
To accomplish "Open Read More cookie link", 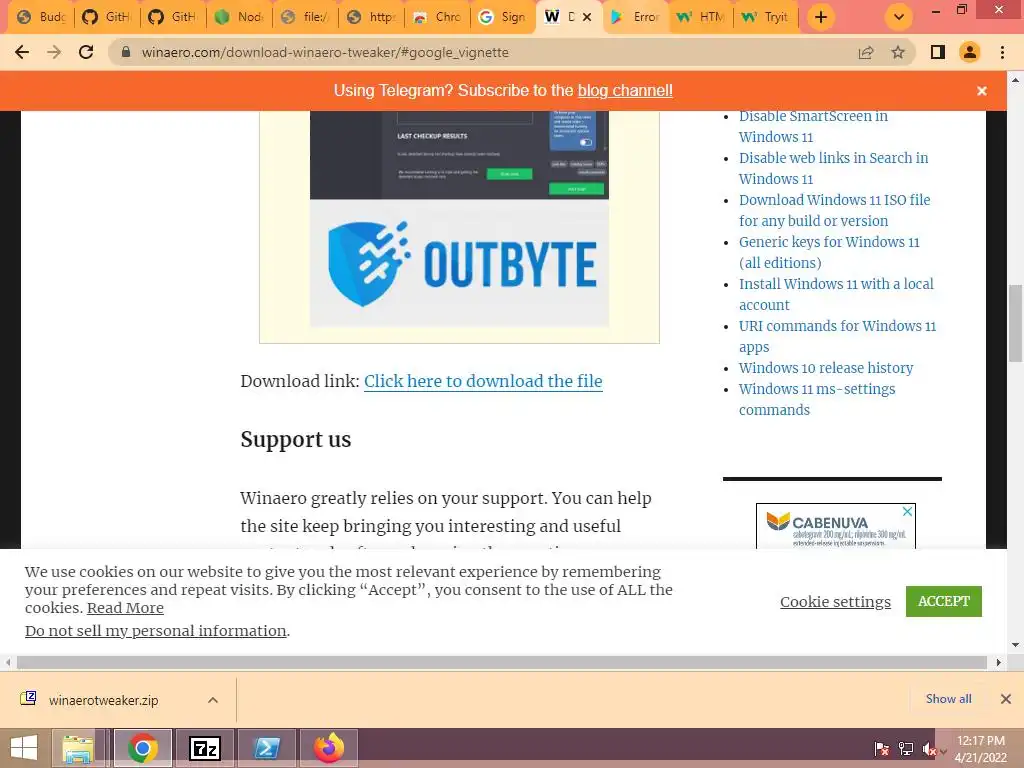I will click(x=125, y=608).
